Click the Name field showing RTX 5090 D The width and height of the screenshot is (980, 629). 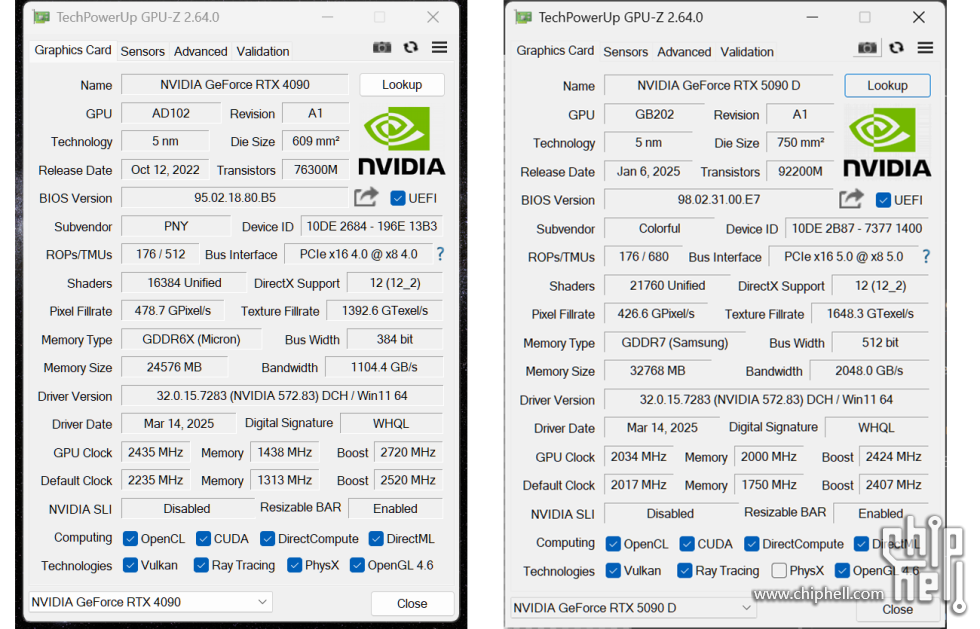(719, 86)
